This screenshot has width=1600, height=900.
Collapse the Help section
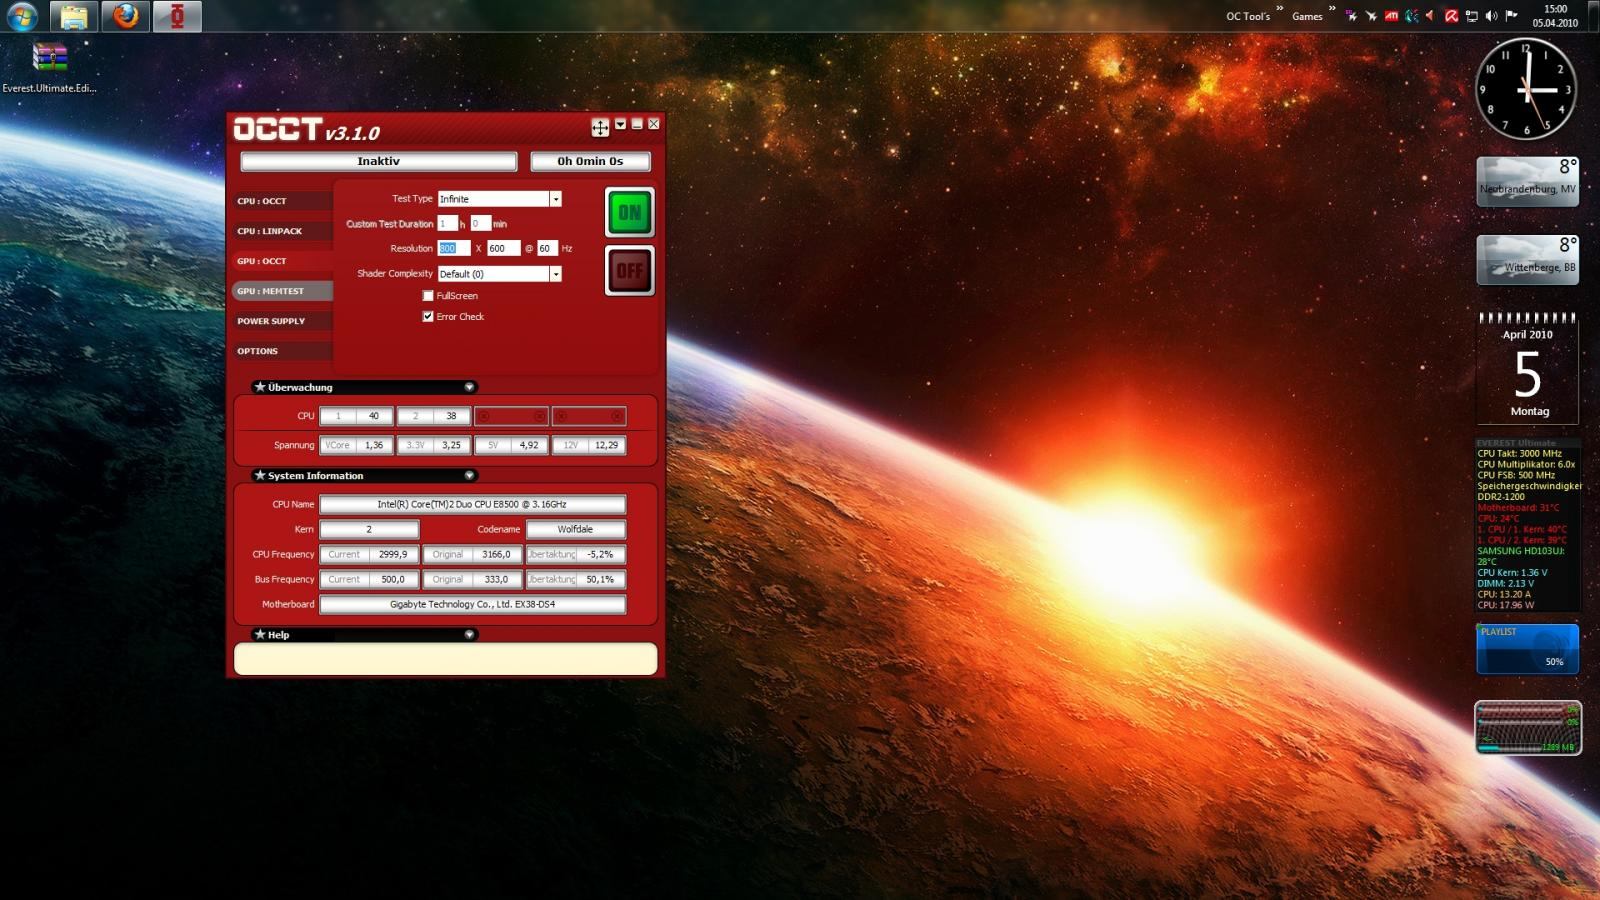469,635
